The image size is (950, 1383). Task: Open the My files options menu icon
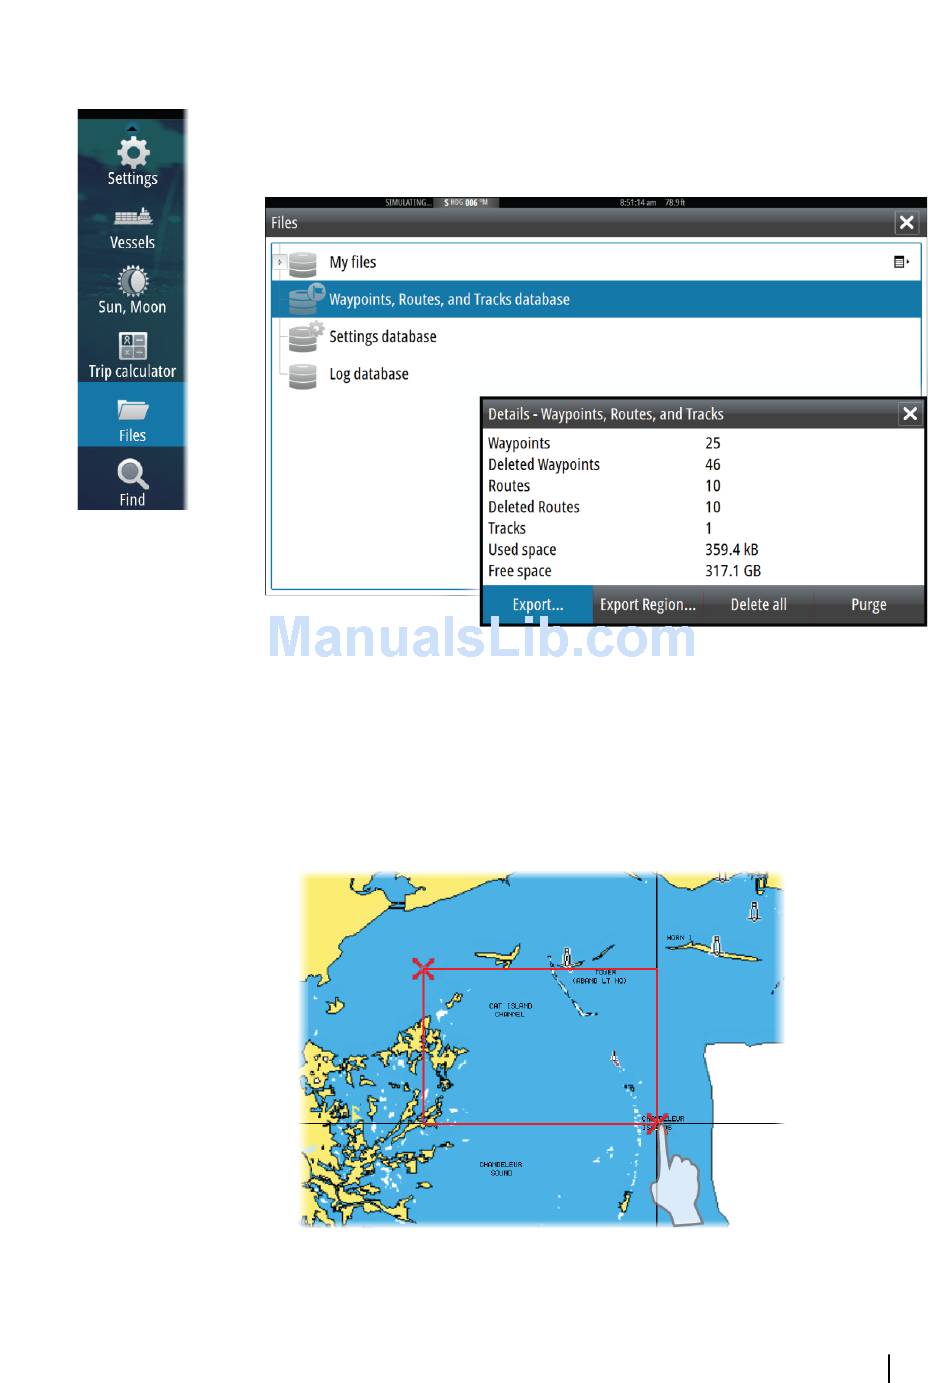[901, 262]
